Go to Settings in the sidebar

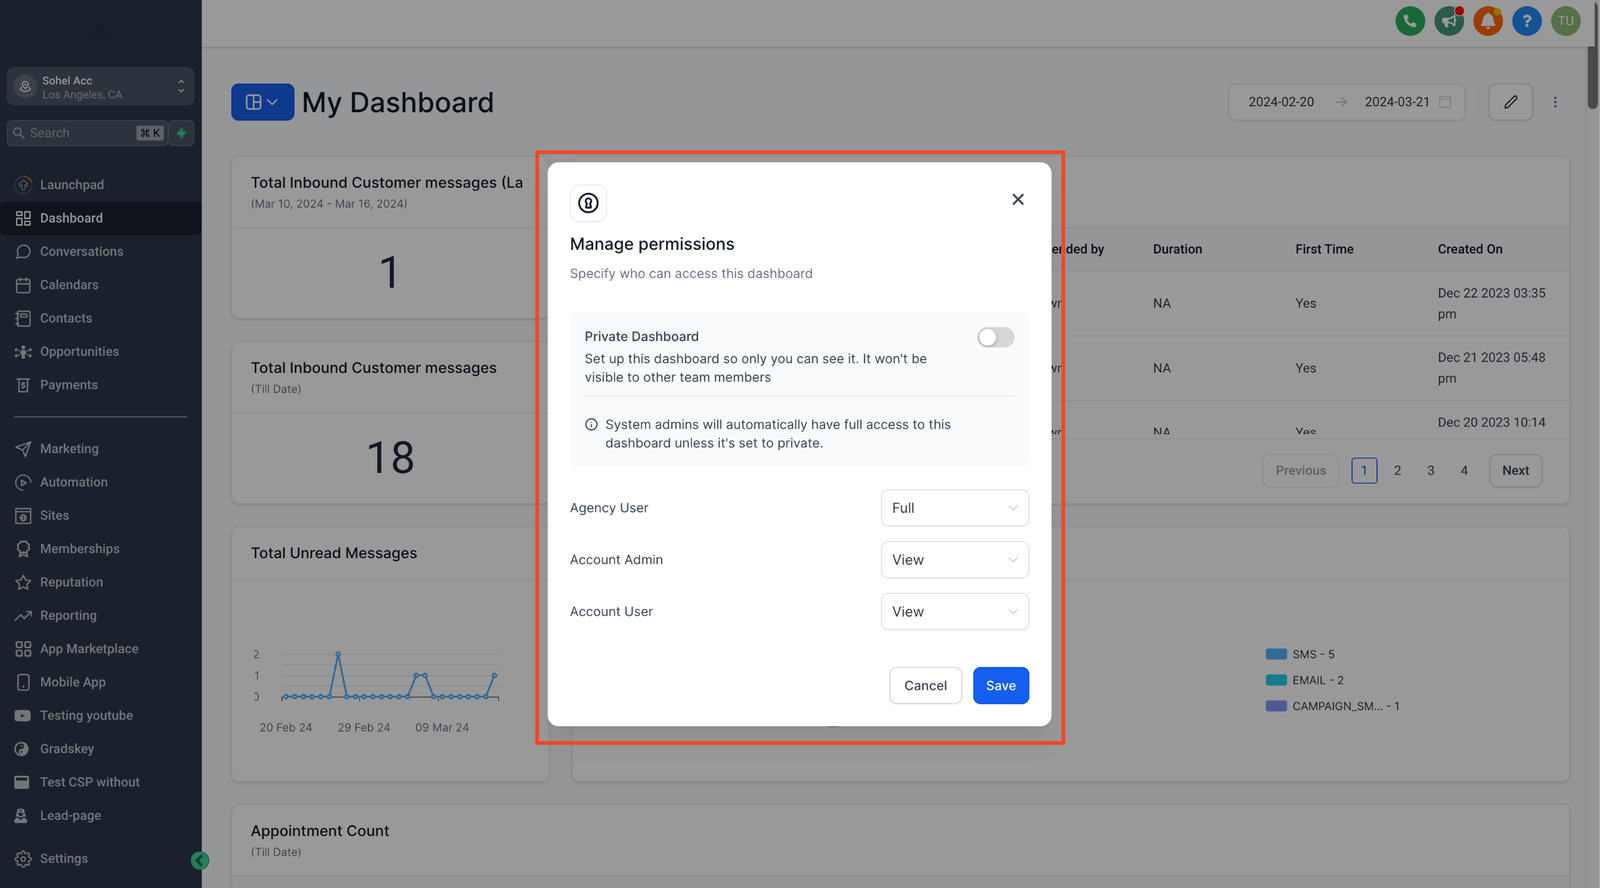(63, 859)
